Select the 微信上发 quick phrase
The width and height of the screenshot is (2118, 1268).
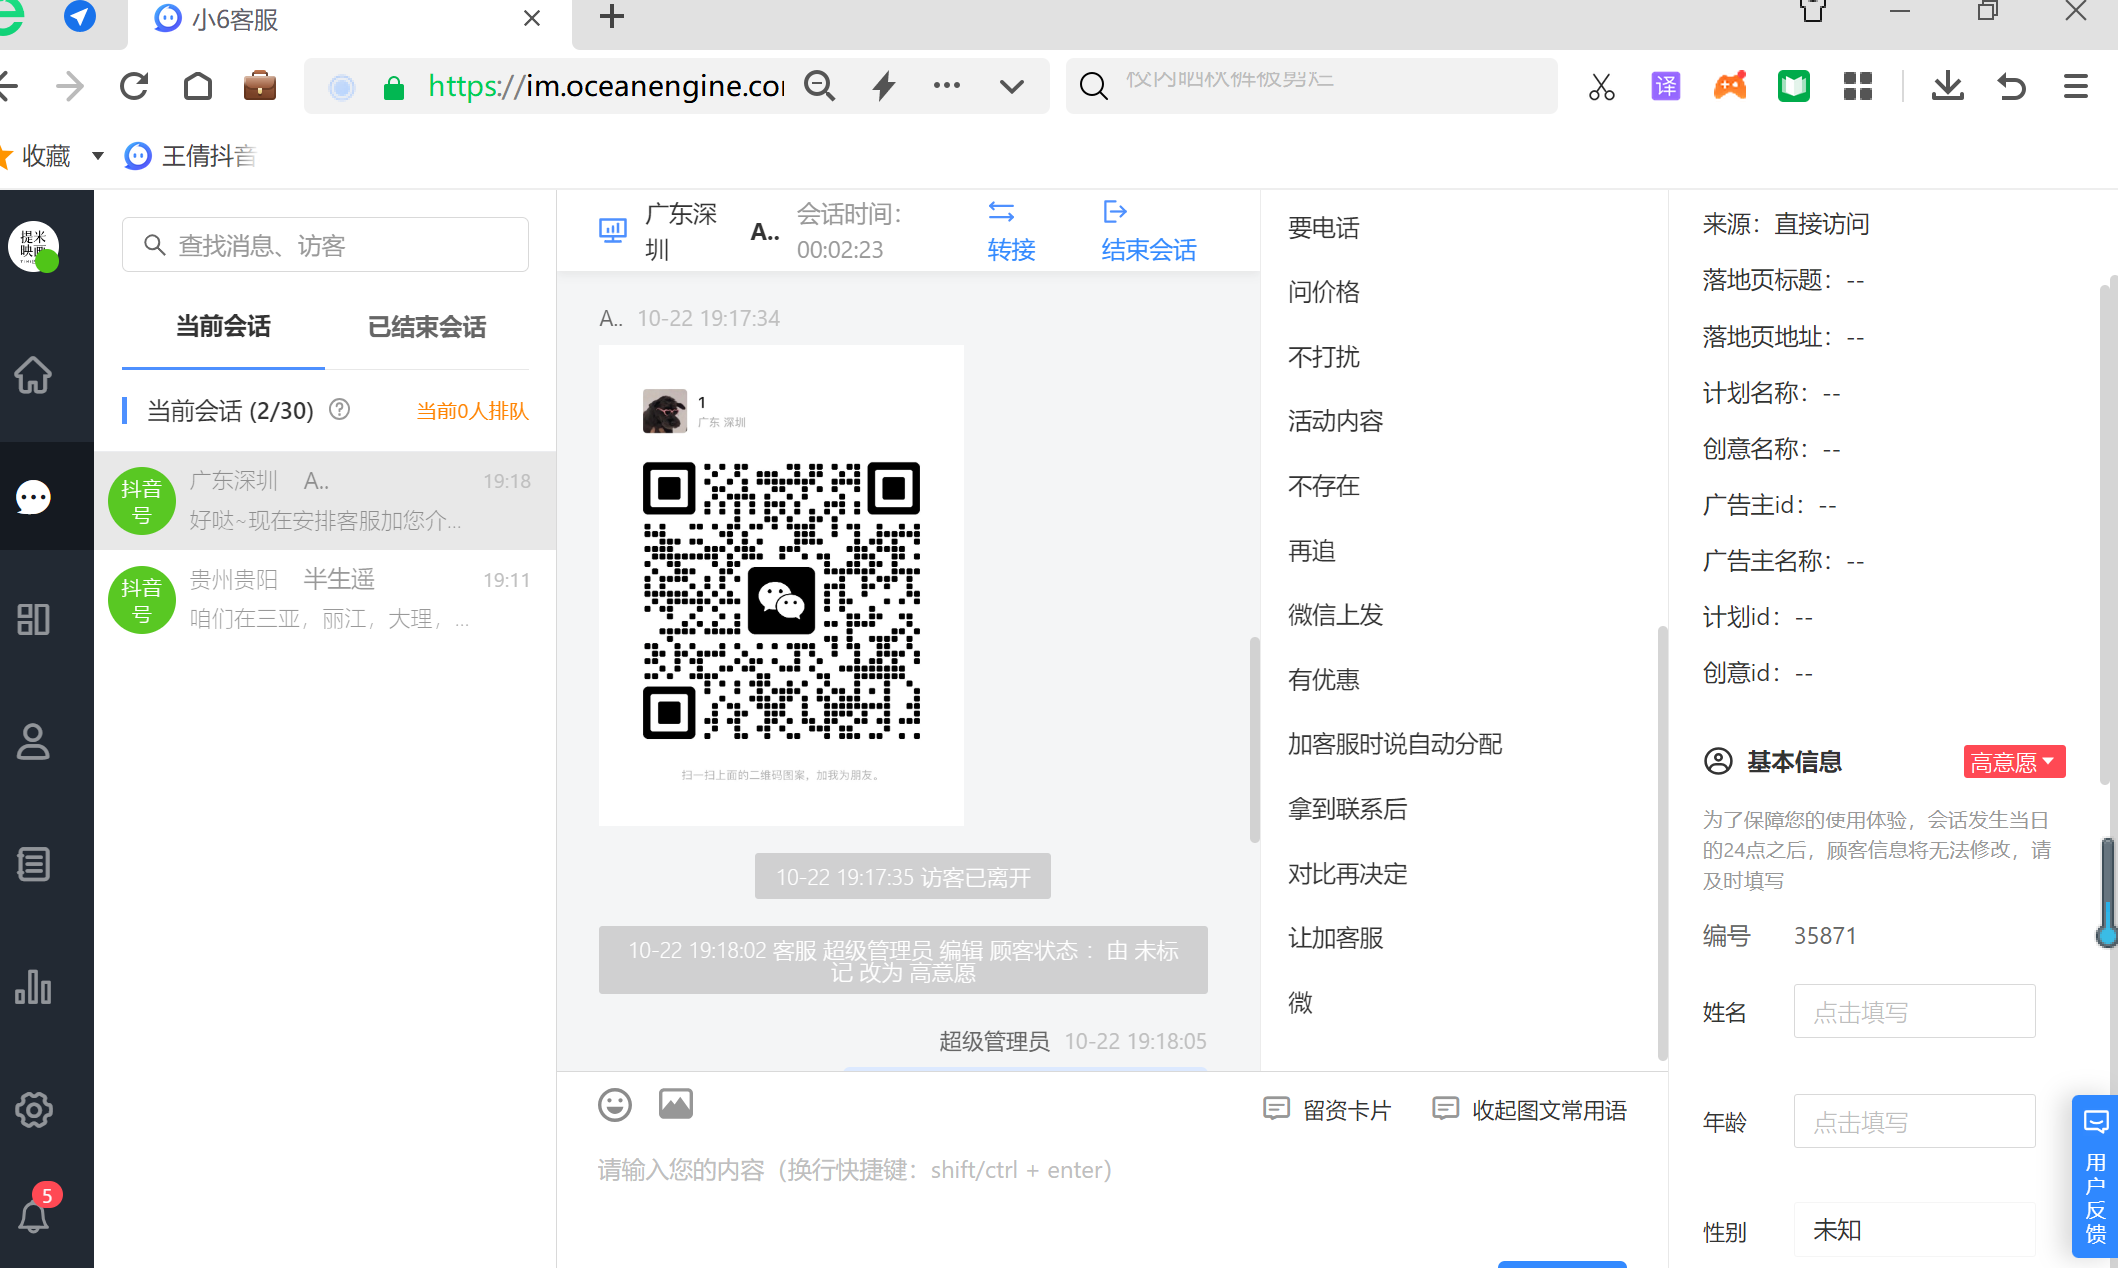[x=1336, y=615]
